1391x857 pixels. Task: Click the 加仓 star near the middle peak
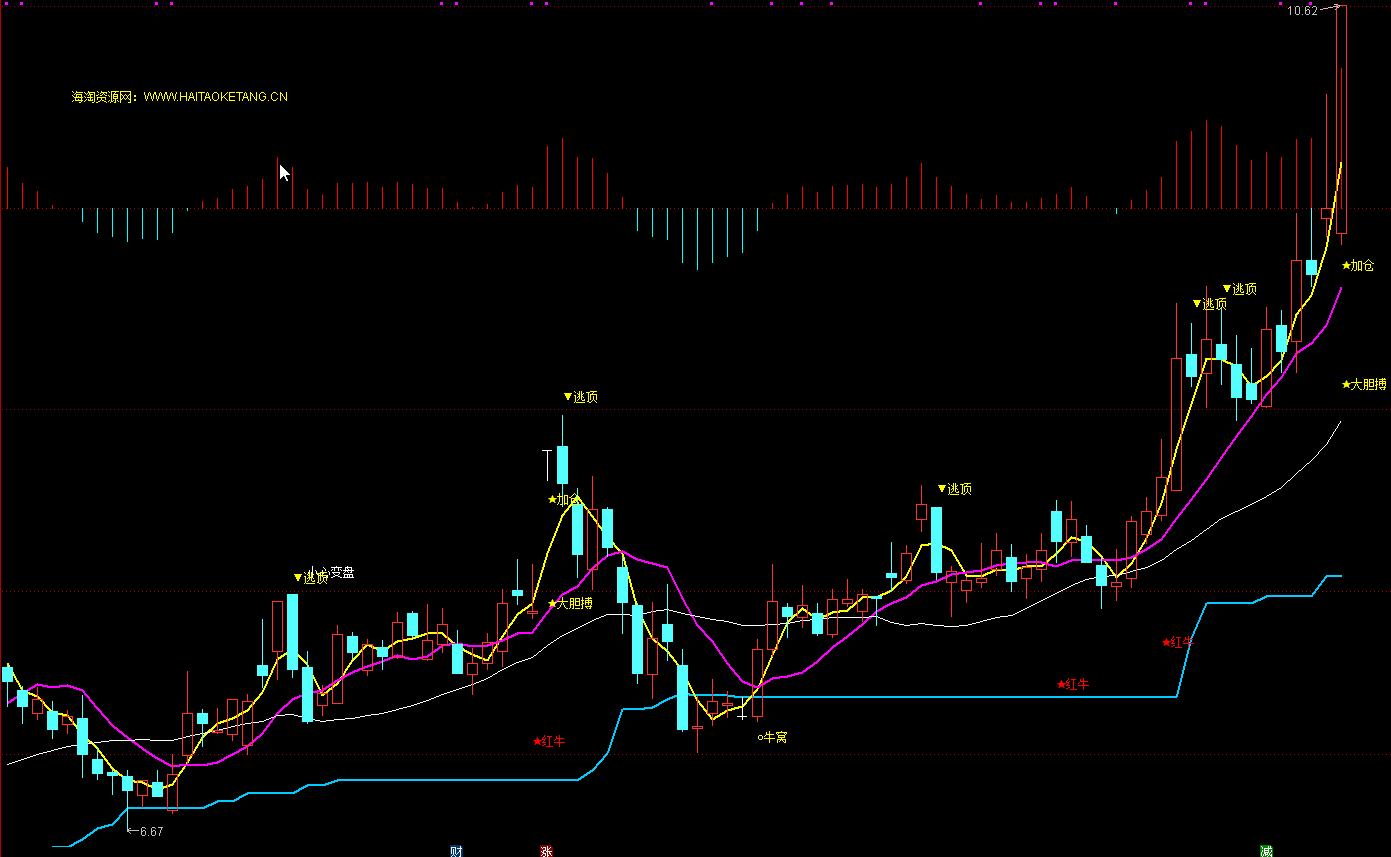tap(563, 499)
